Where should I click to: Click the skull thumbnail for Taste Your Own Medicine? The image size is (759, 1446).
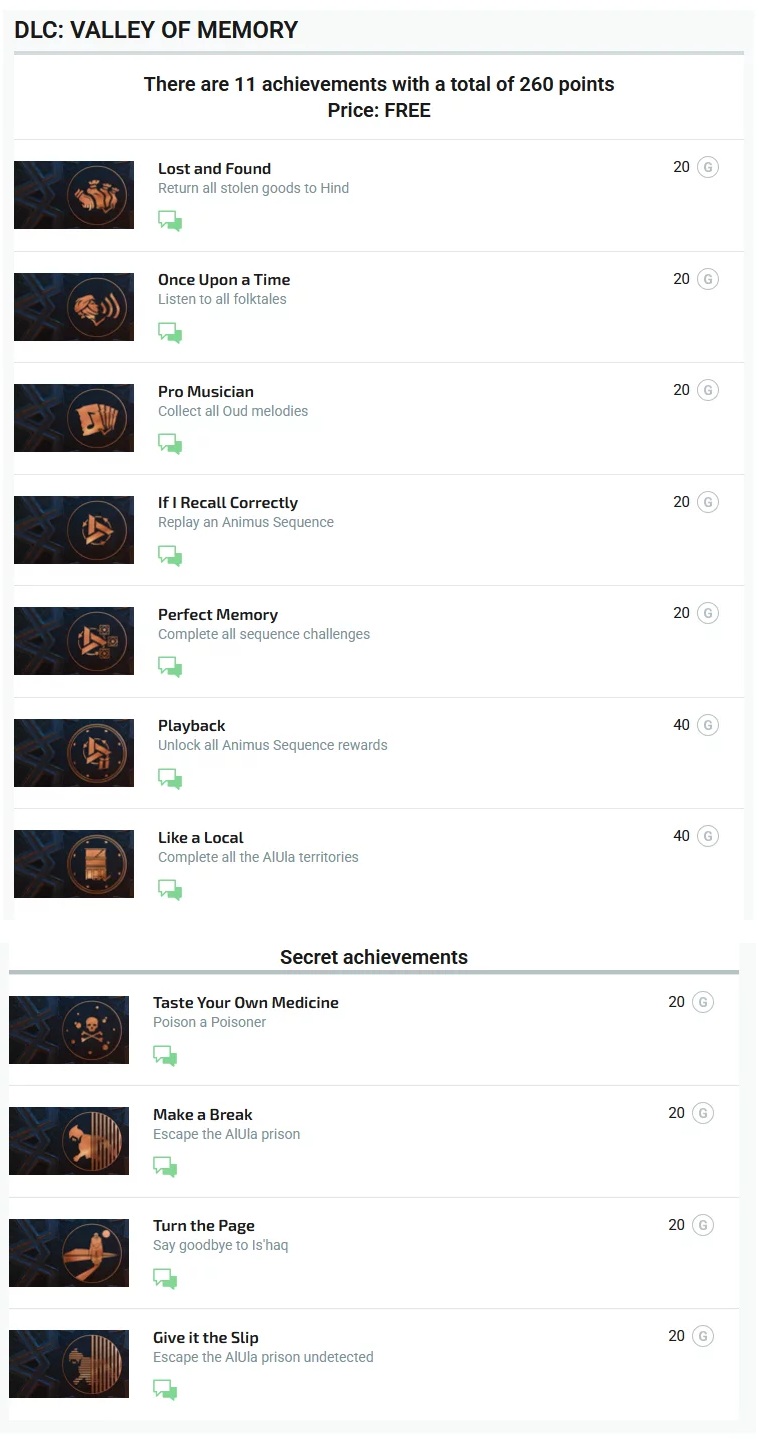coord(69,1029)
